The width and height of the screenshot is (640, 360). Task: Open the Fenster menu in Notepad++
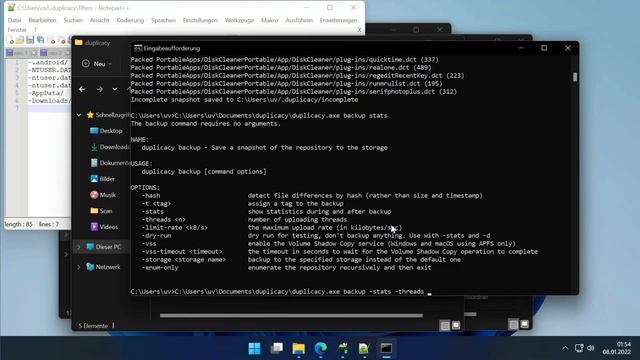(17, 30)
